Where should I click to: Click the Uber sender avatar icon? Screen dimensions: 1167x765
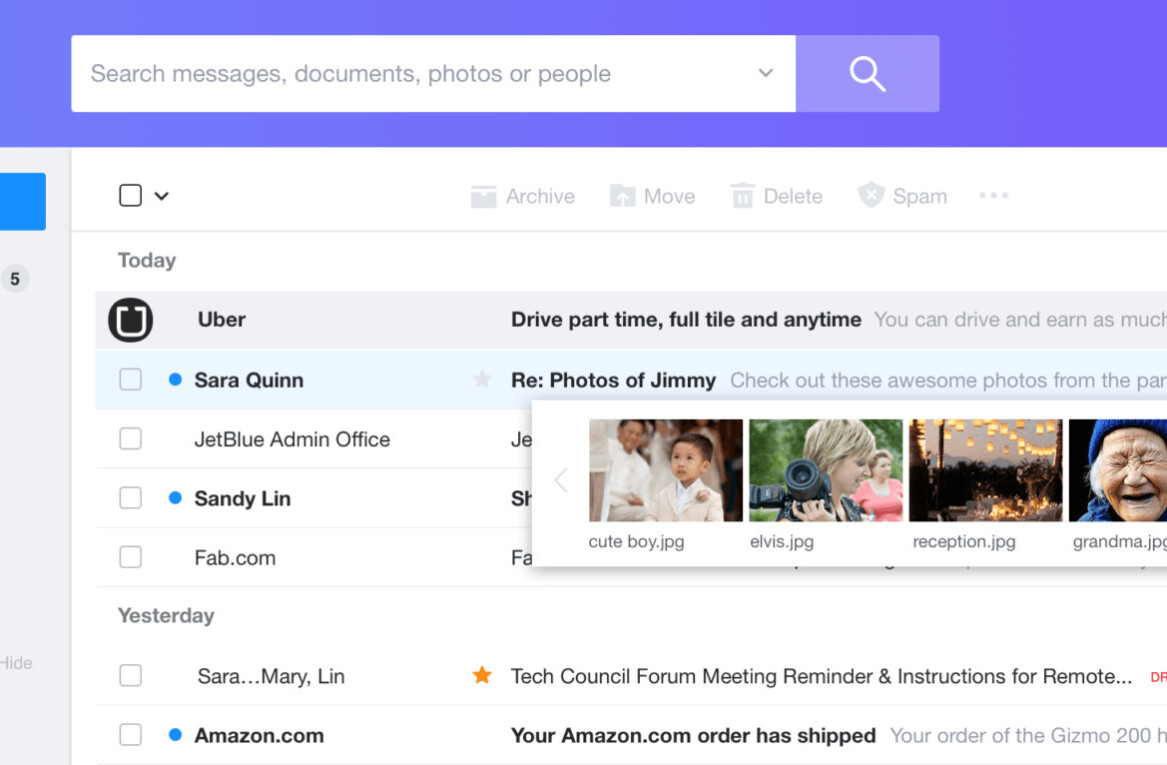pos(131,320)
